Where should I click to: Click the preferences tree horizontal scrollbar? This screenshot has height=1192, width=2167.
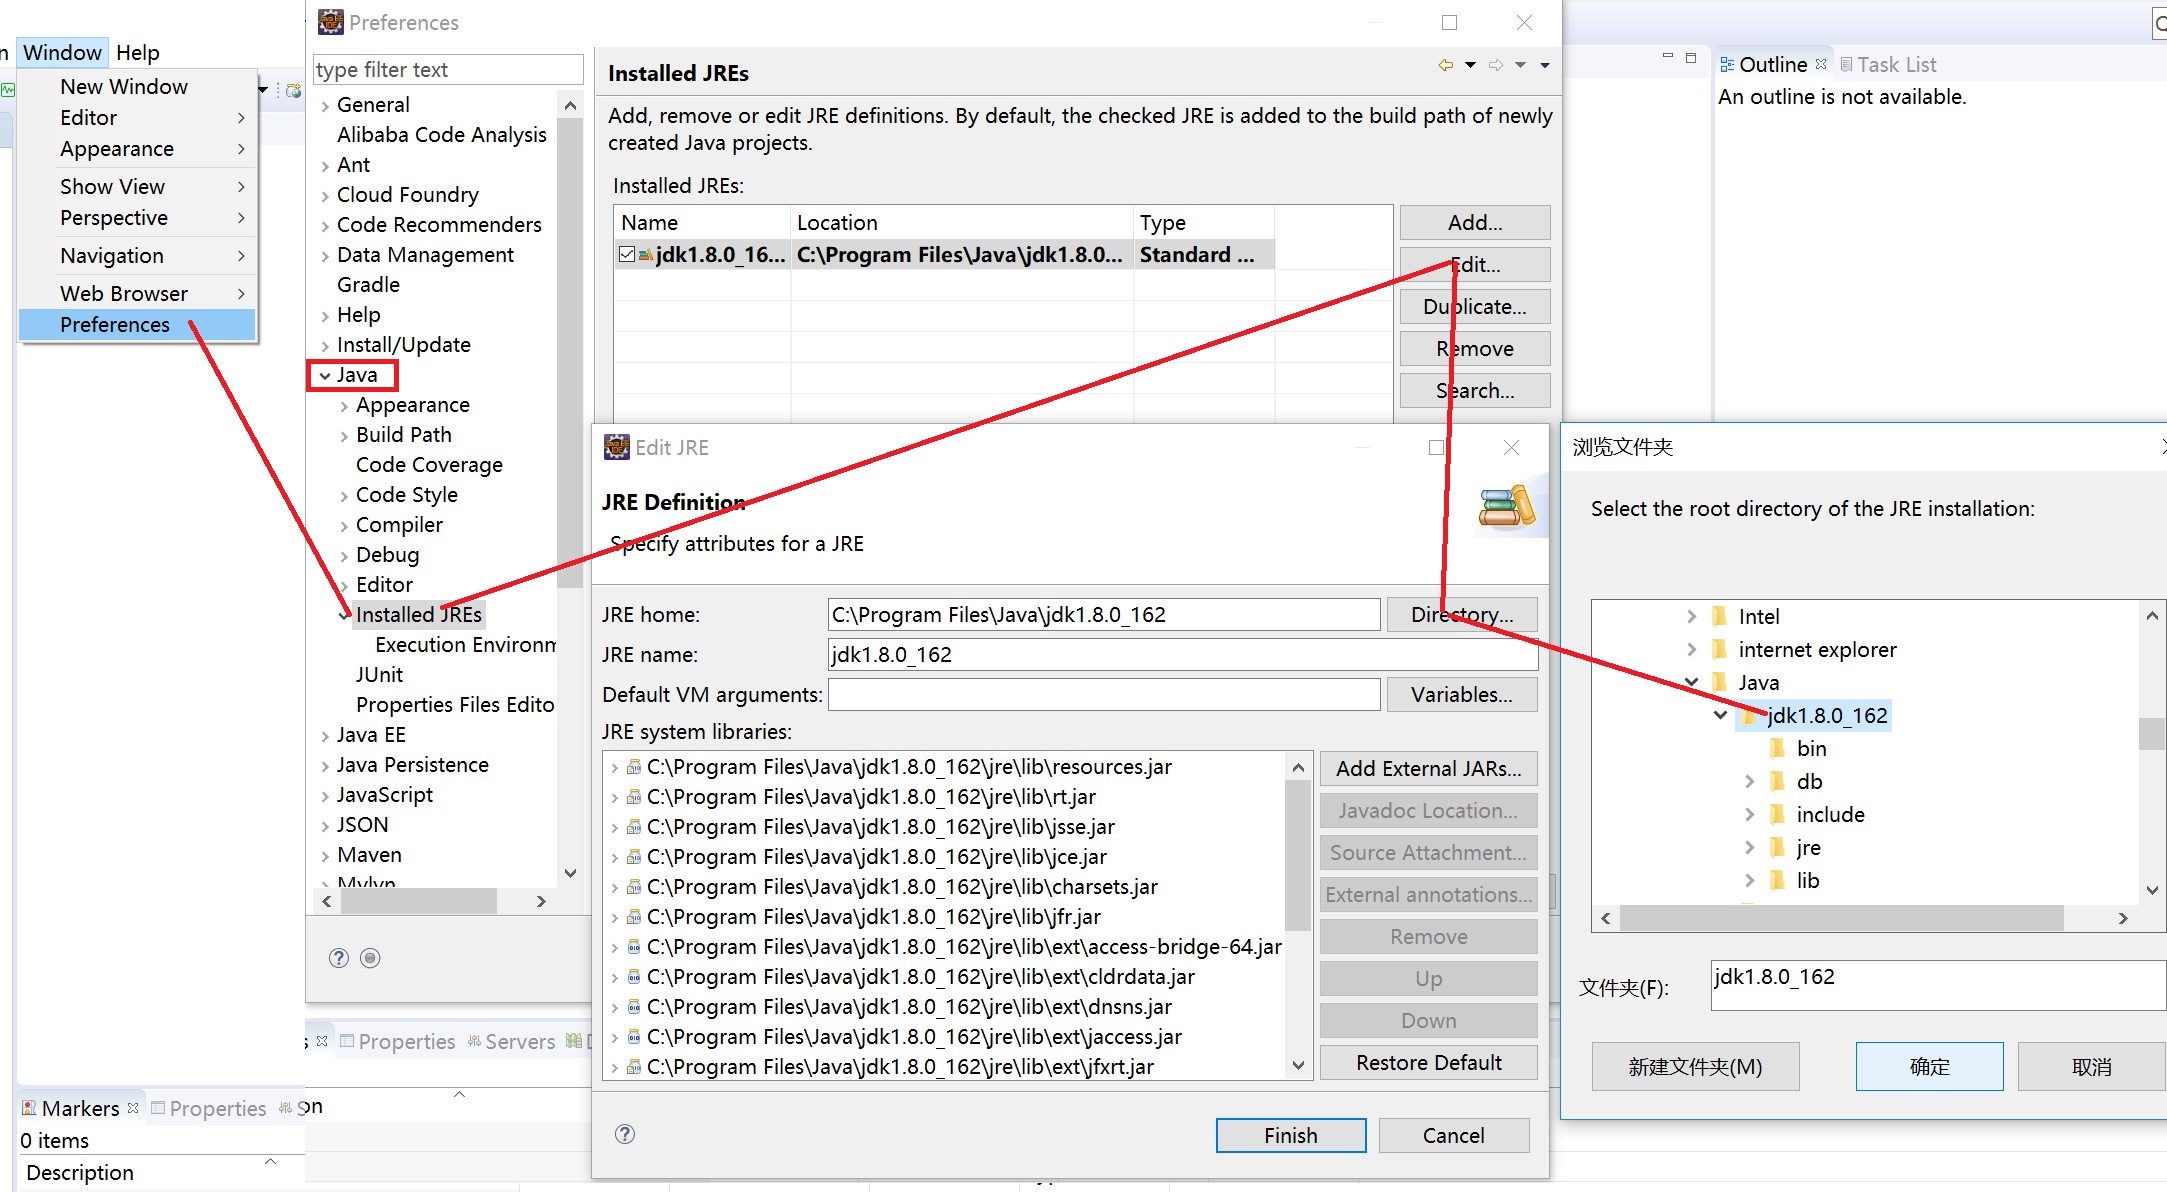point(420,901)
